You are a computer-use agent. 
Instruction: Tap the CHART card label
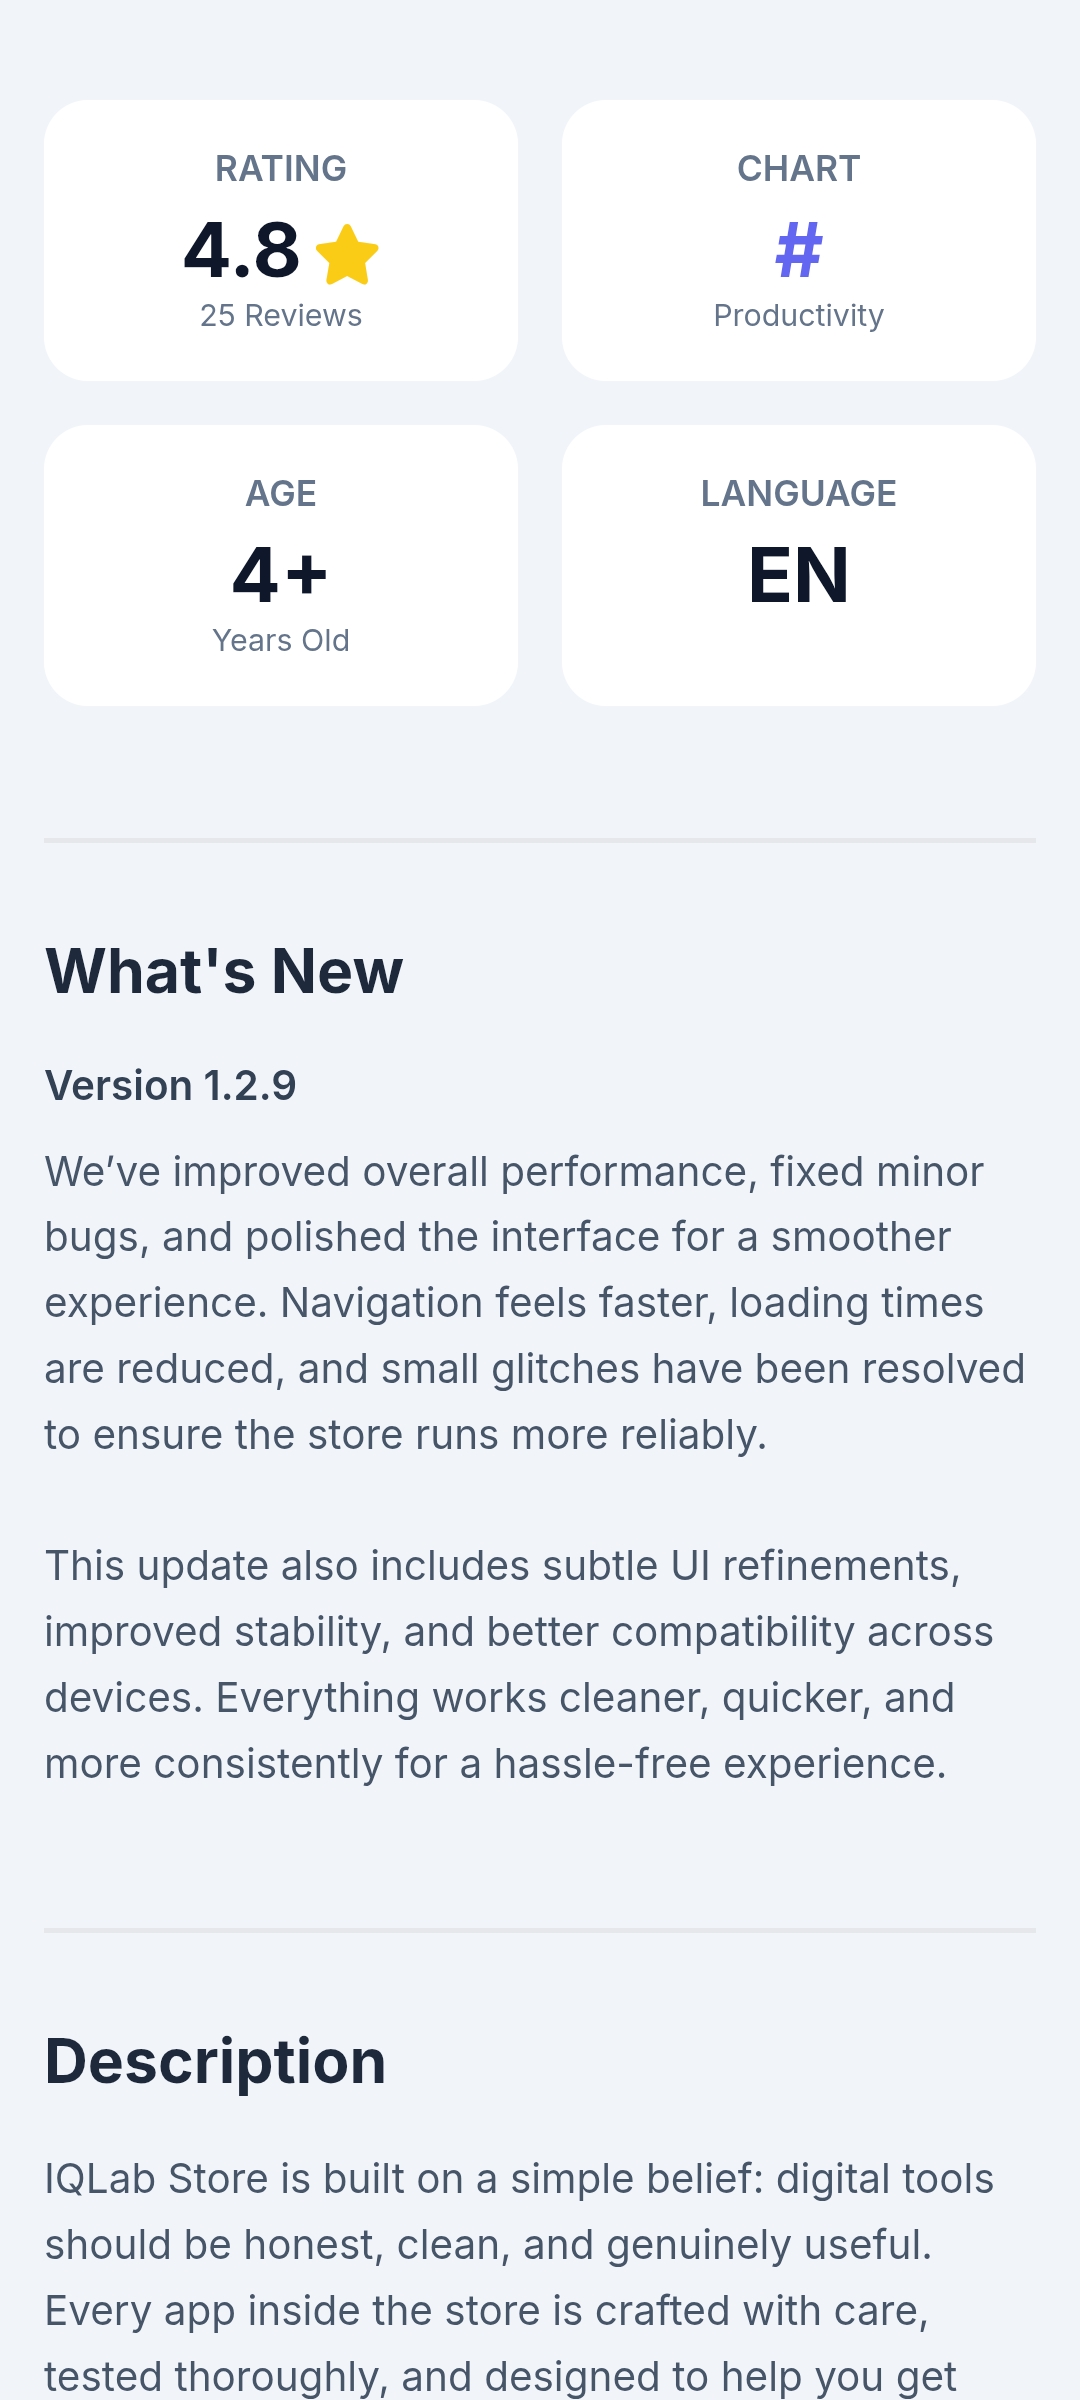[x=798, y=169]
